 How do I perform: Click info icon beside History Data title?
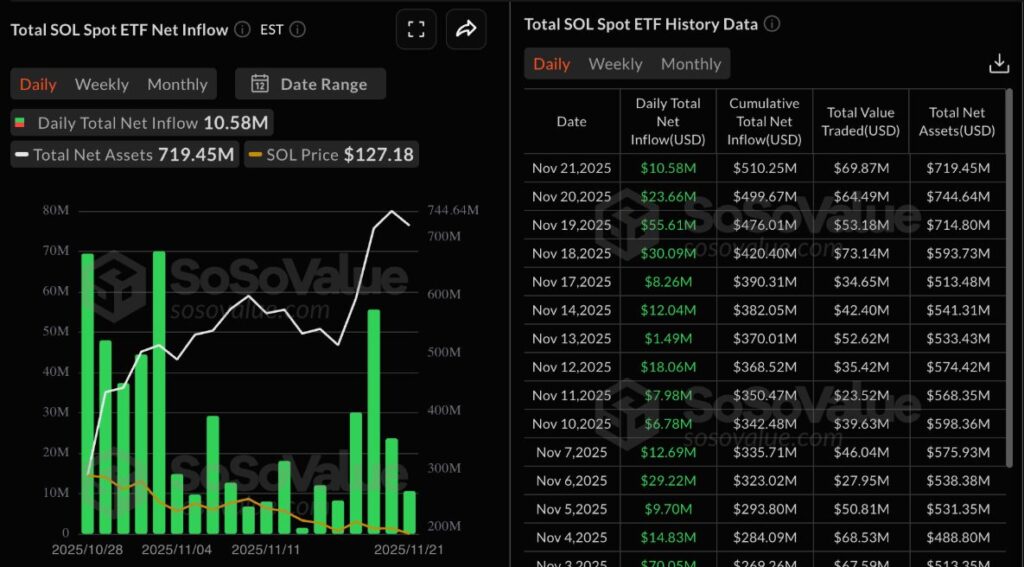[x=772, y=24]
